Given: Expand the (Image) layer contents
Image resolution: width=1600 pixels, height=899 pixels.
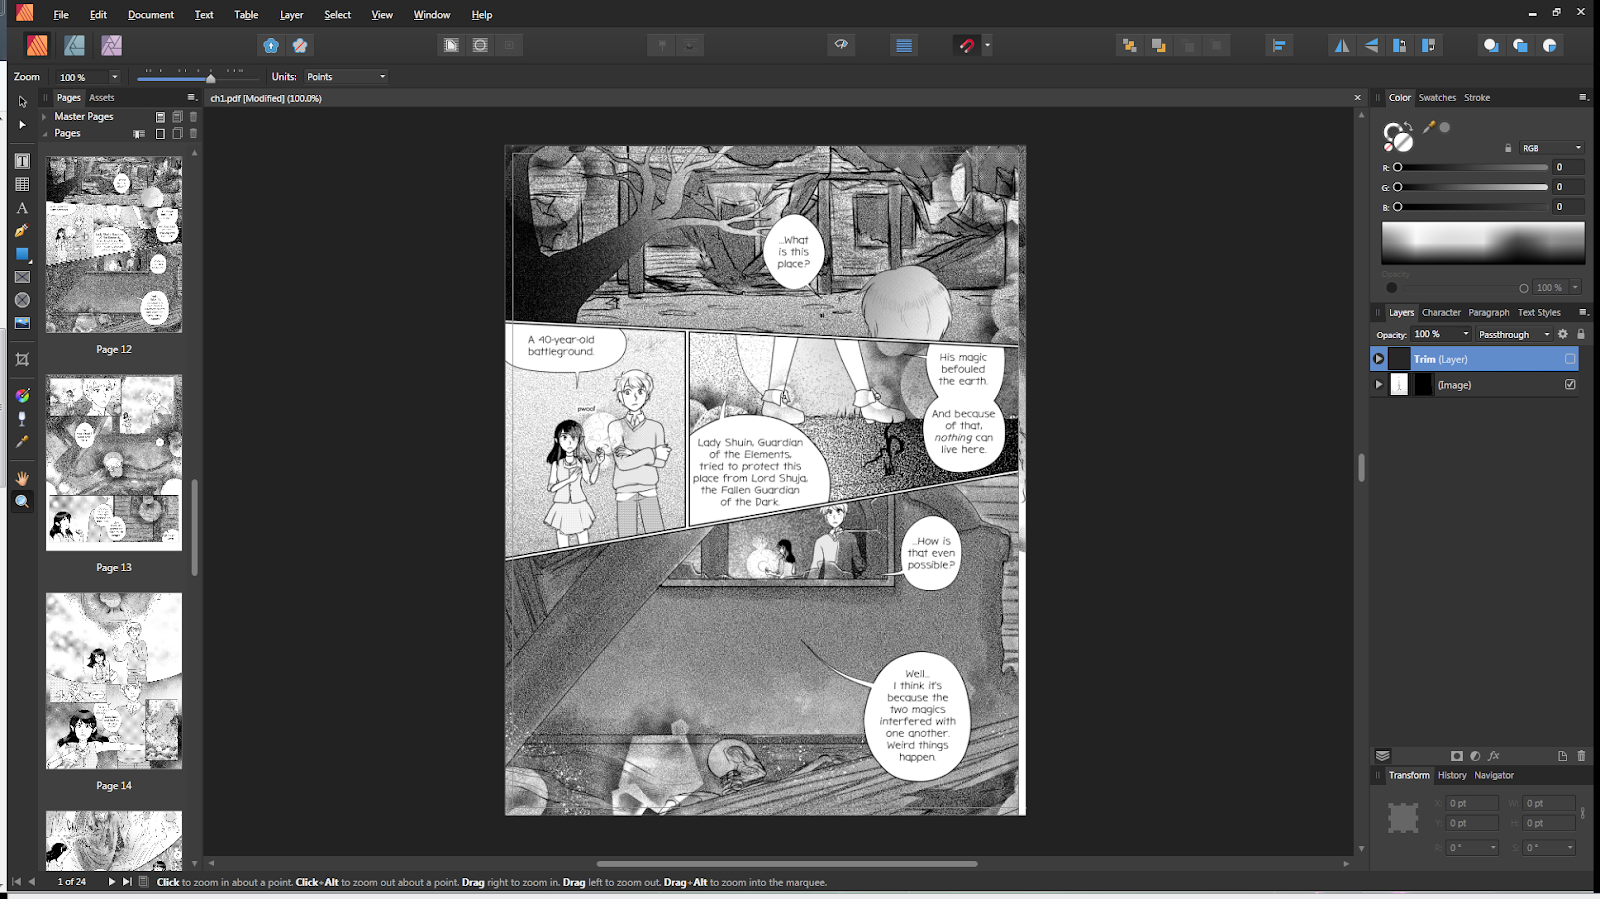Looking at the screenshot, I should pos(1379,385).
